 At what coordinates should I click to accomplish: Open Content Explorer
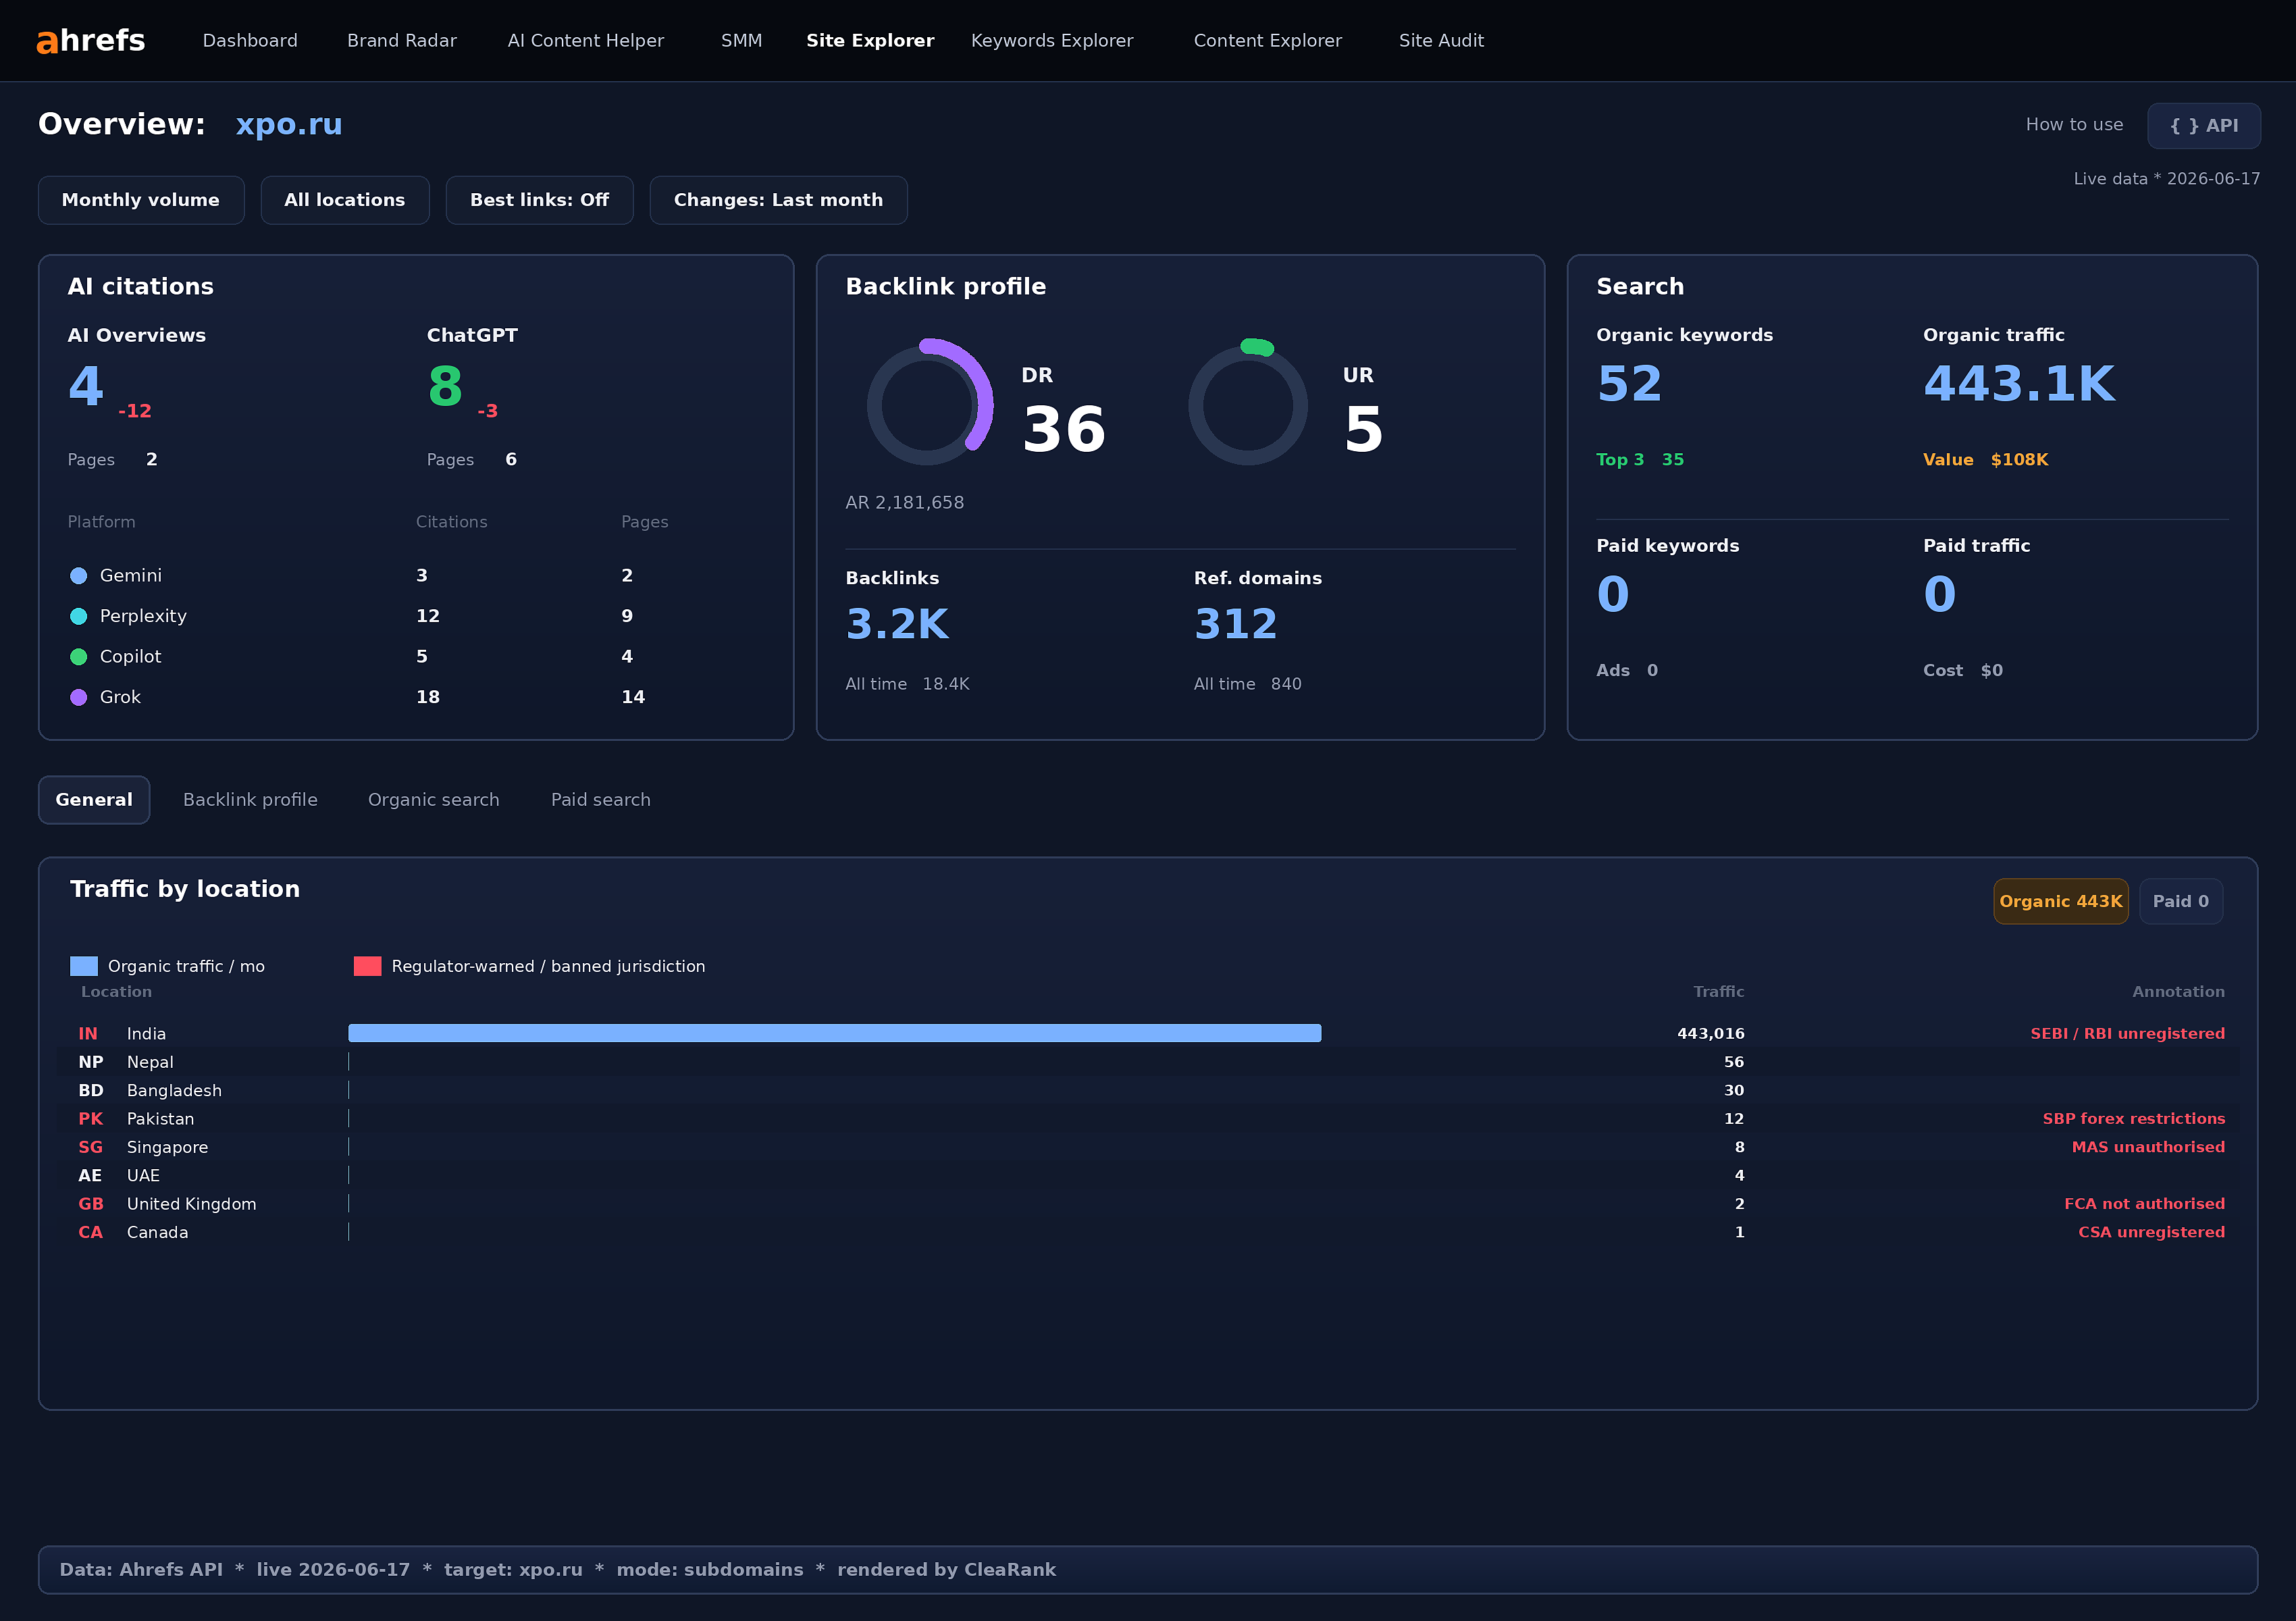[1268, 41]
